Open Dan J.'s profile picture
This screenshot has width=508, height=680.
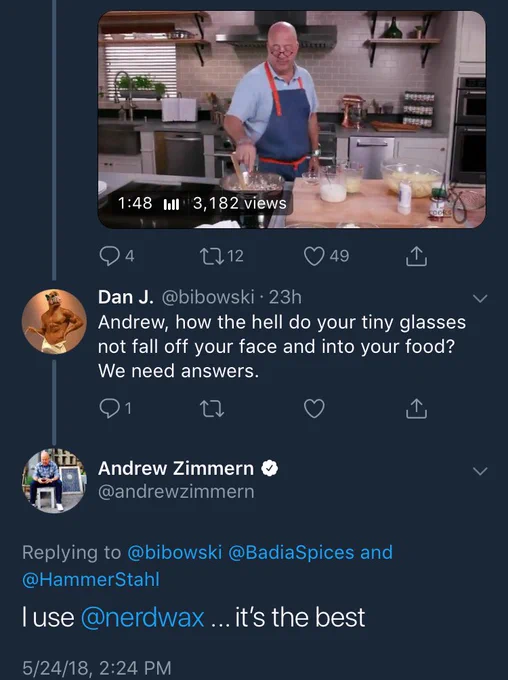coord(54,321)
